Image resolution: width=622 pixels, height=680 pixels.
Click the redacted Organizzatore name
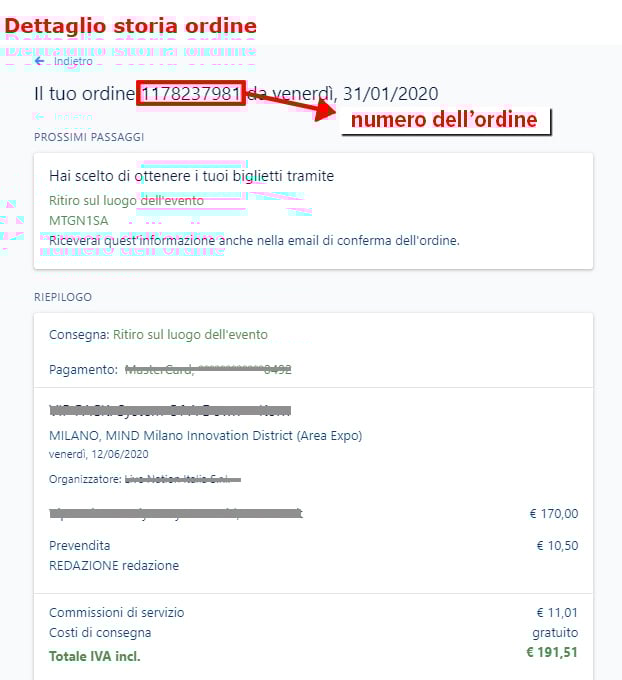click(x=183, y=479)
